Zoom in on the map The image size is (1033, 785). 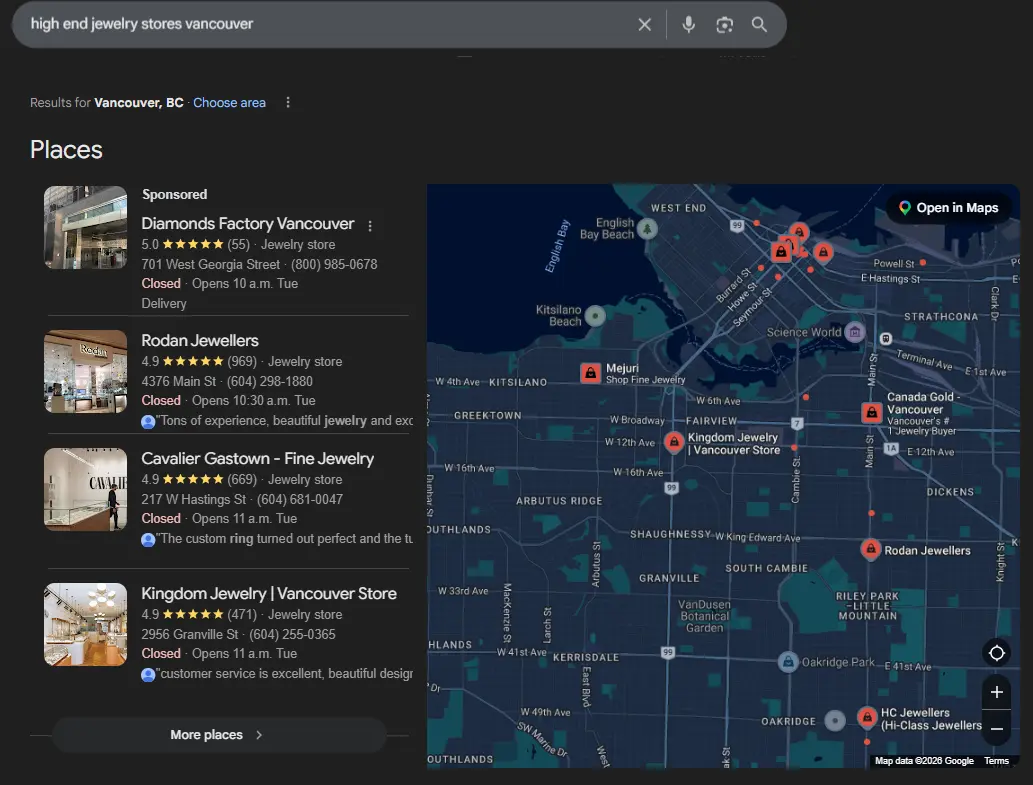point(996,692)
